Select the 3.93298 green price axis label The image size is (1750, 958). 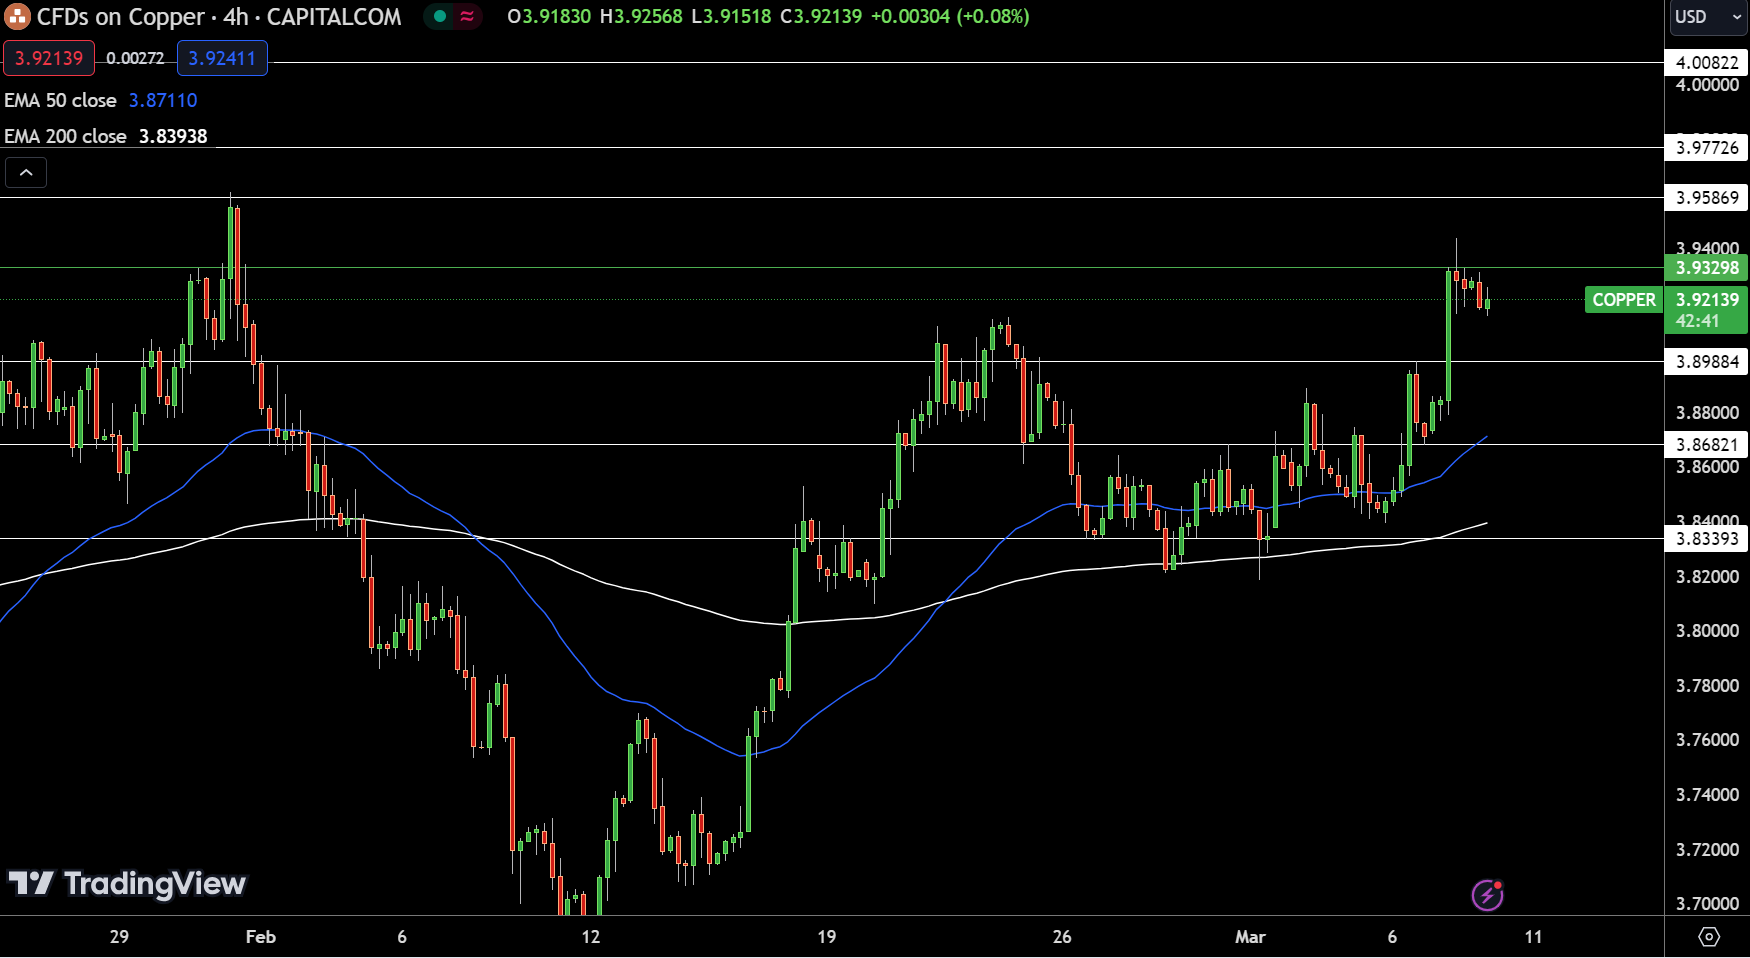point(1707,268)
